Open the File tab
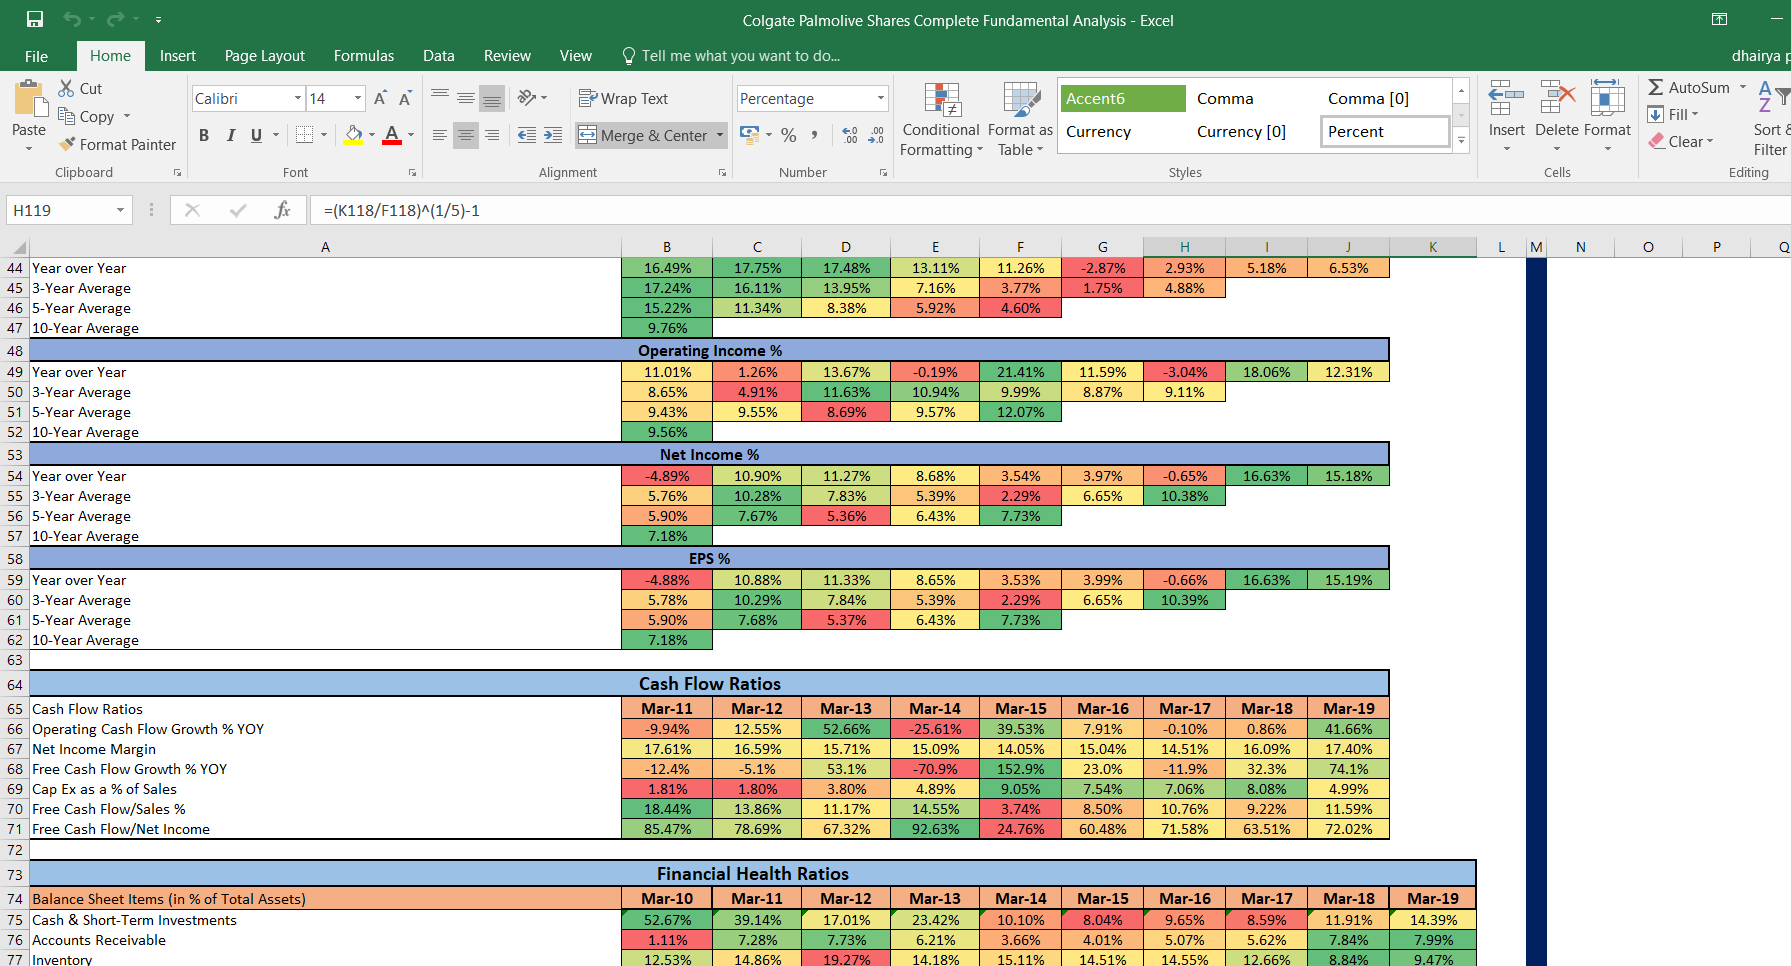Image resolution: width=1791 pixels, height=966 pixels. click(36, 56)
